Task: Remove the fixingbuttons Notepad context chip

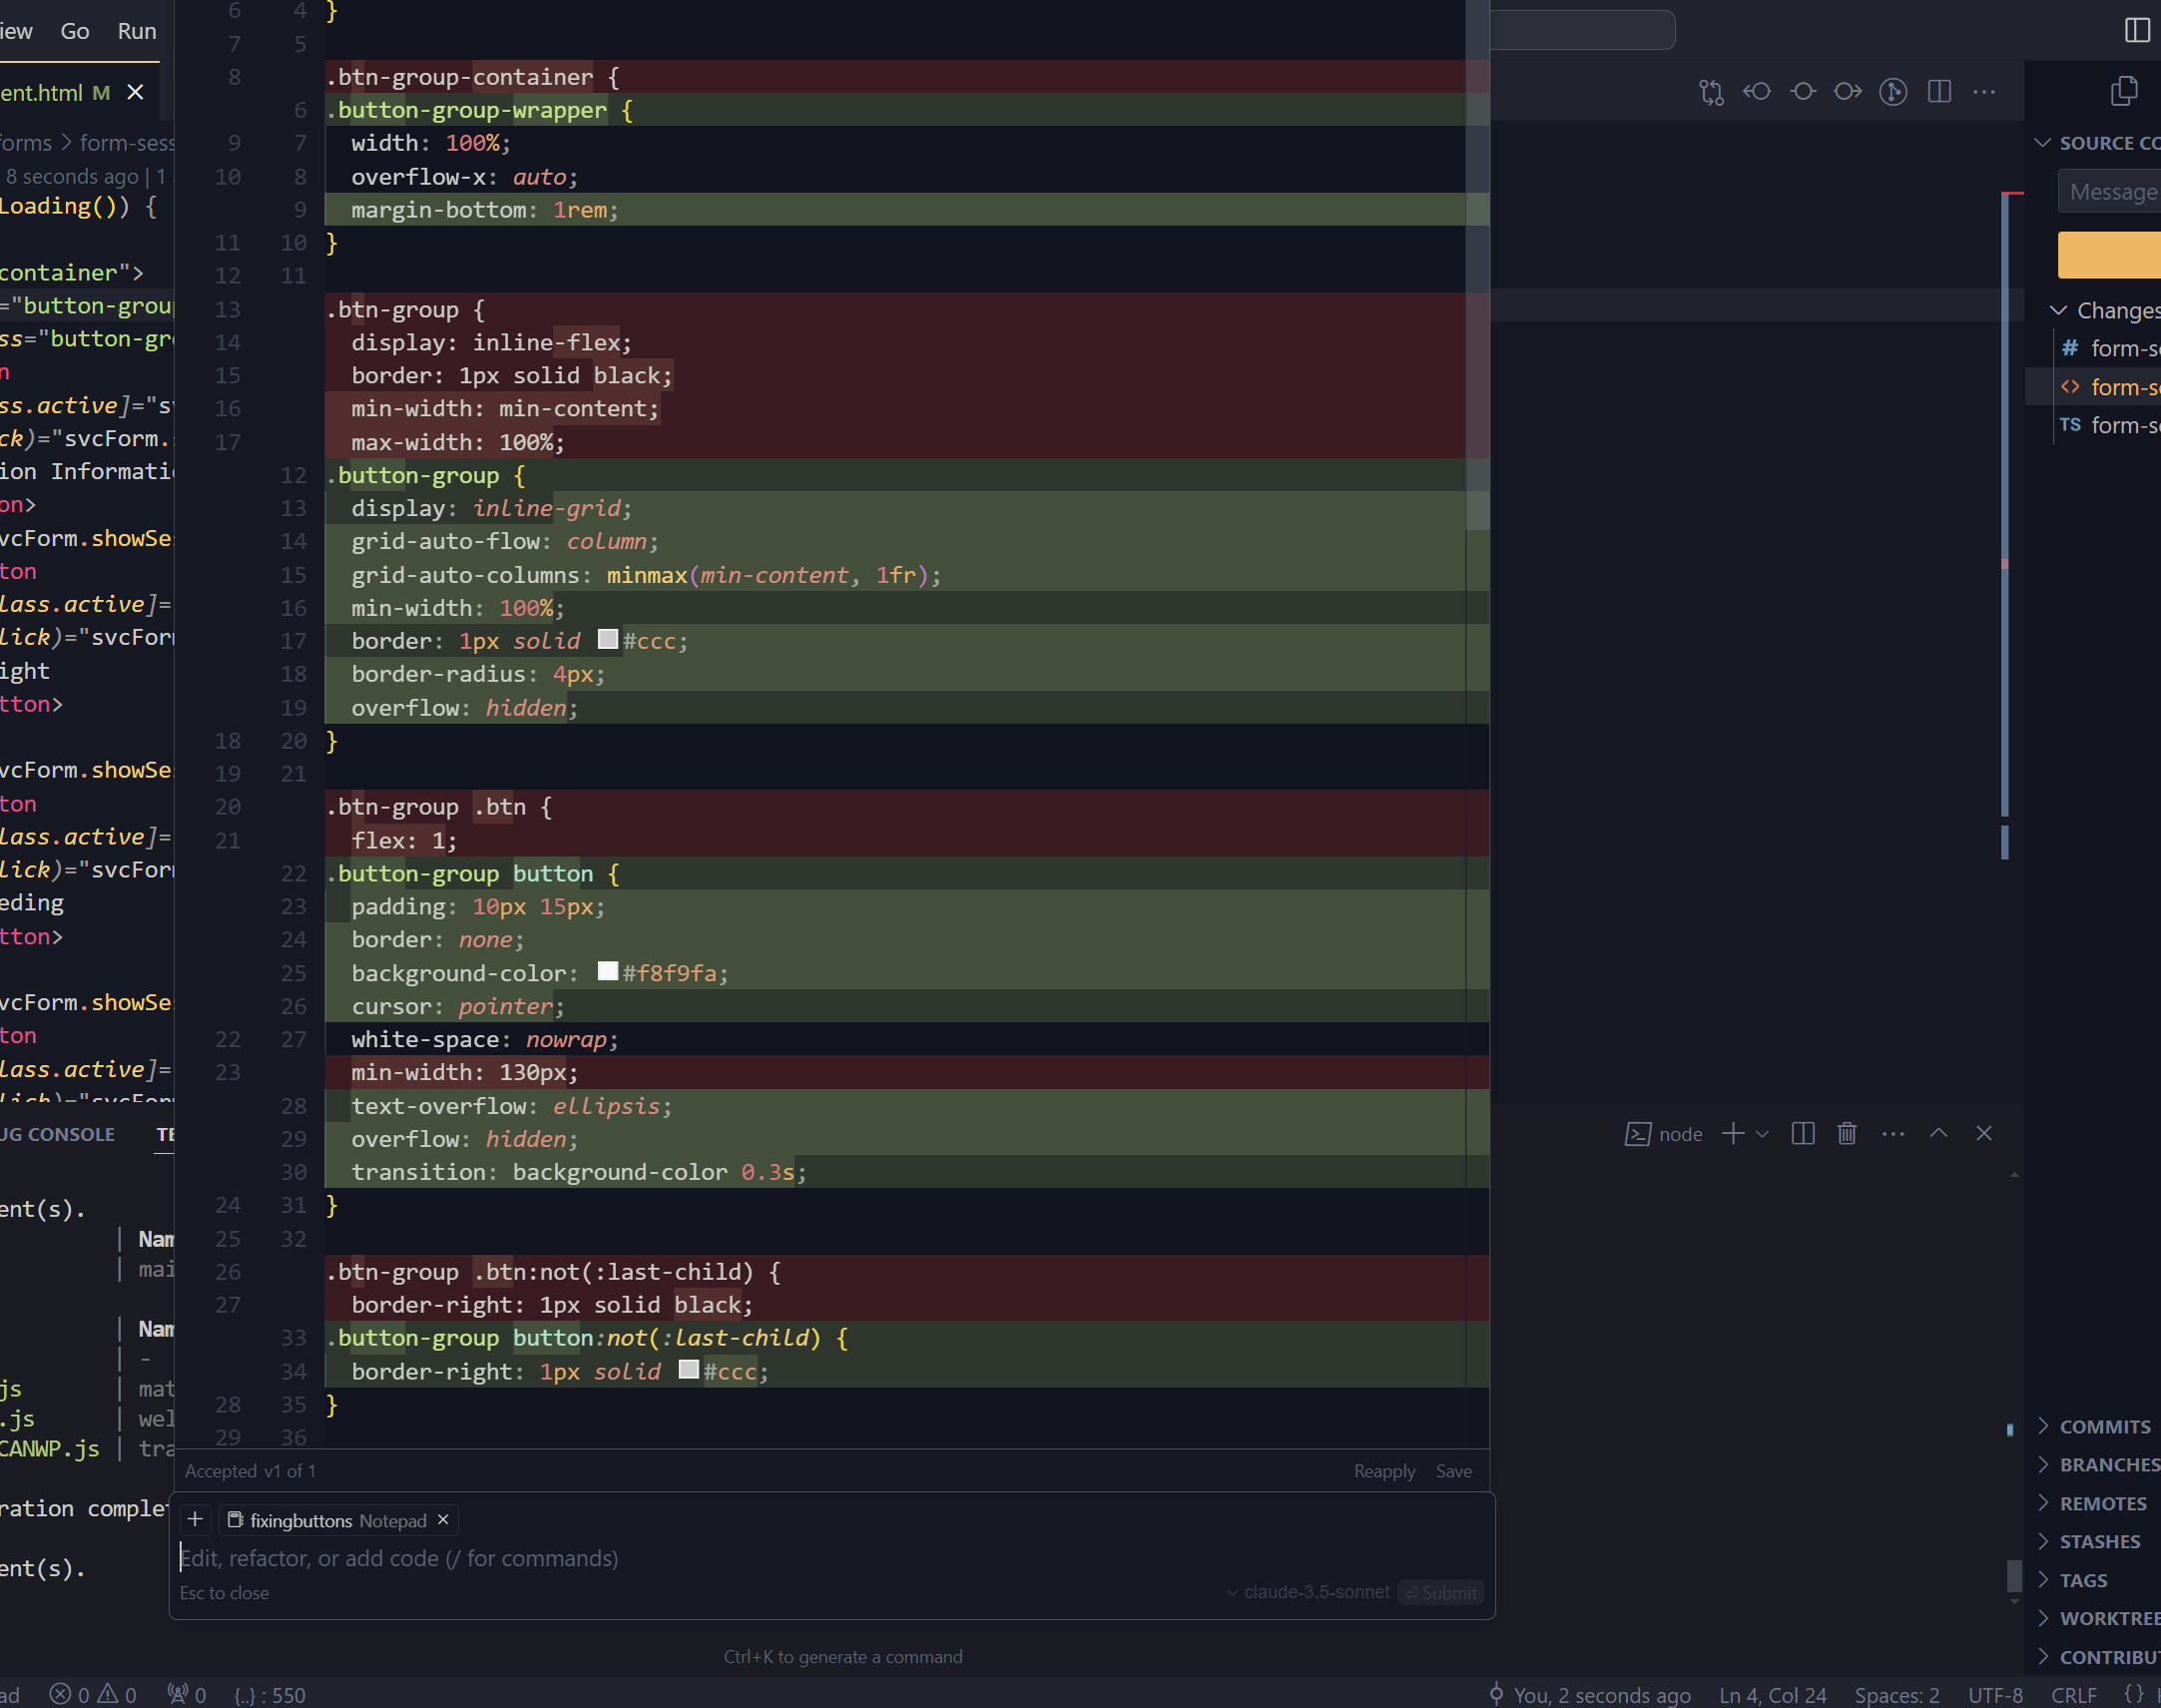Action: click(443, 1520)
